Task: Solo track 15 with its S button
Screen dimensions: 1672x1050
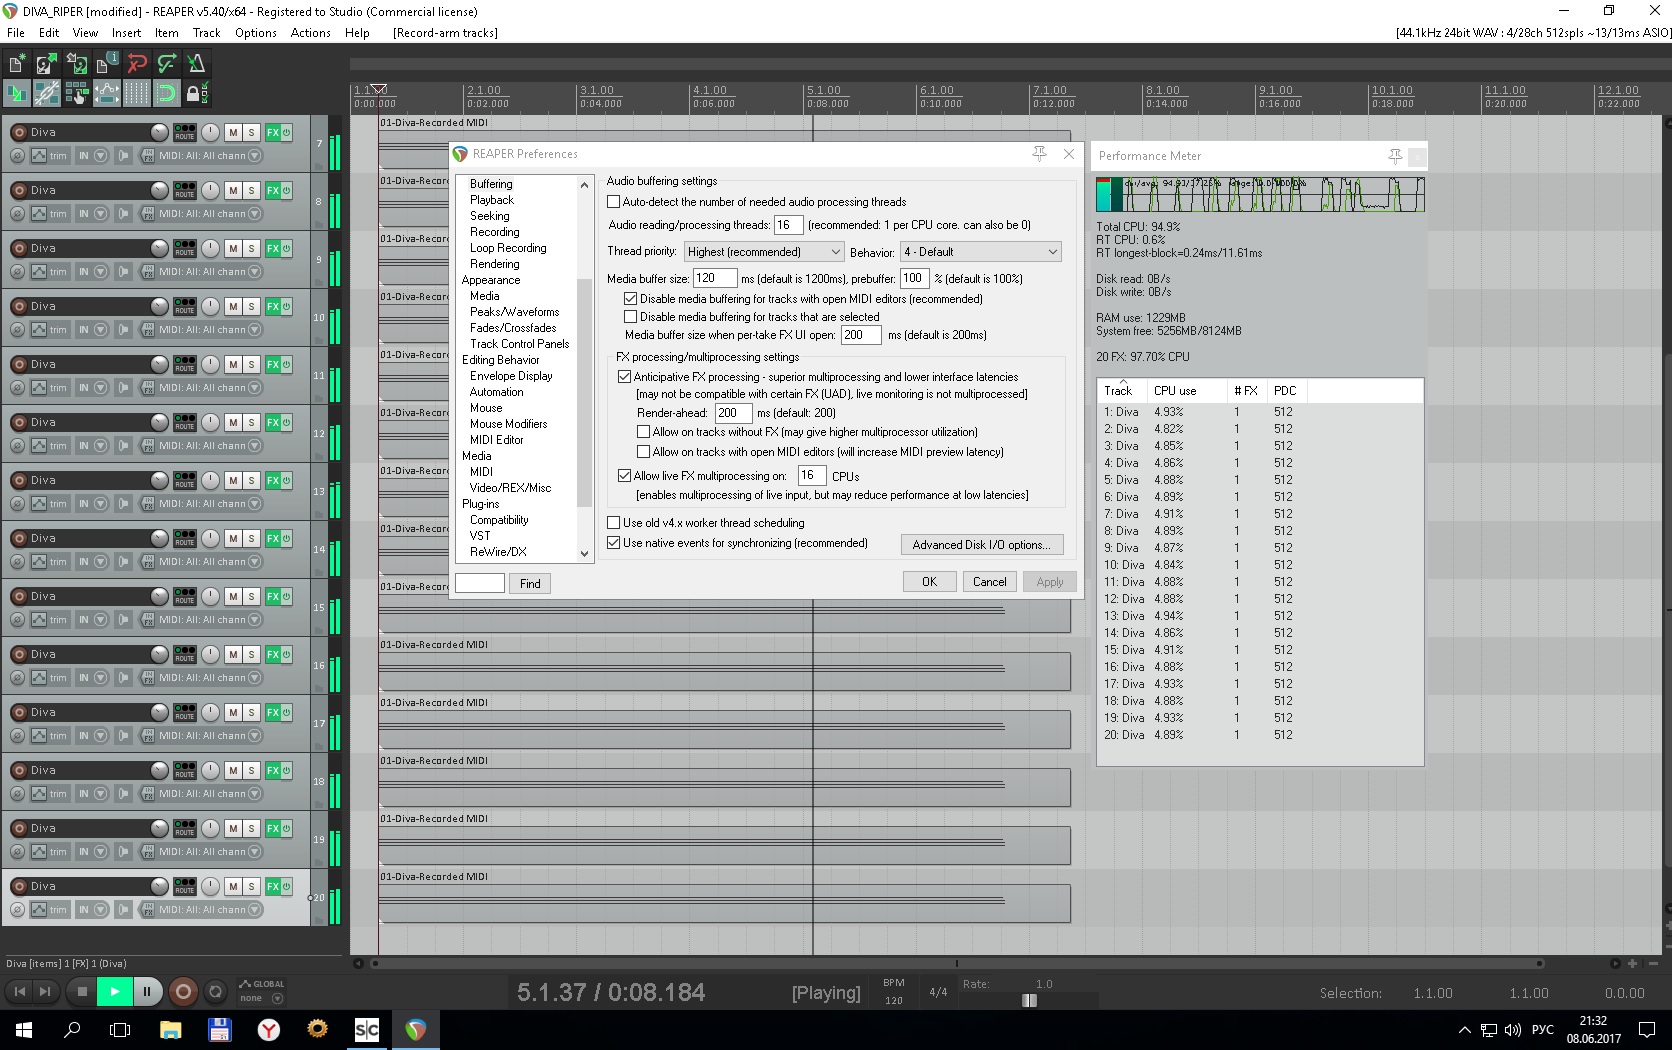Action: [251, 596]
